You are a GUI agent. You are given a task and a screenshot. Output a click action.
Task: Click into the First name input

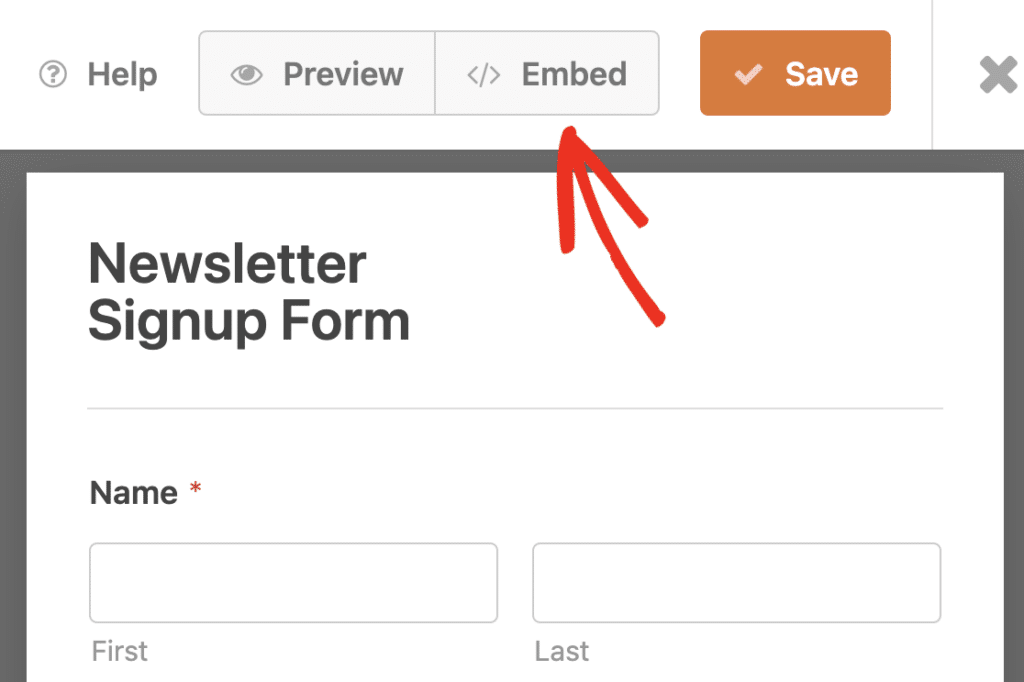(x=293, y=583)
